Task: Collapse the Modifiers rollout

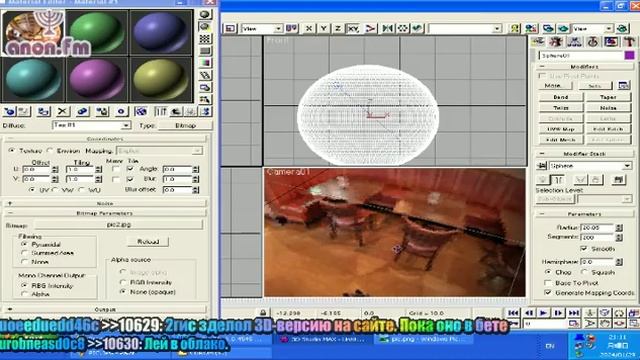Action: pos(584,67)
